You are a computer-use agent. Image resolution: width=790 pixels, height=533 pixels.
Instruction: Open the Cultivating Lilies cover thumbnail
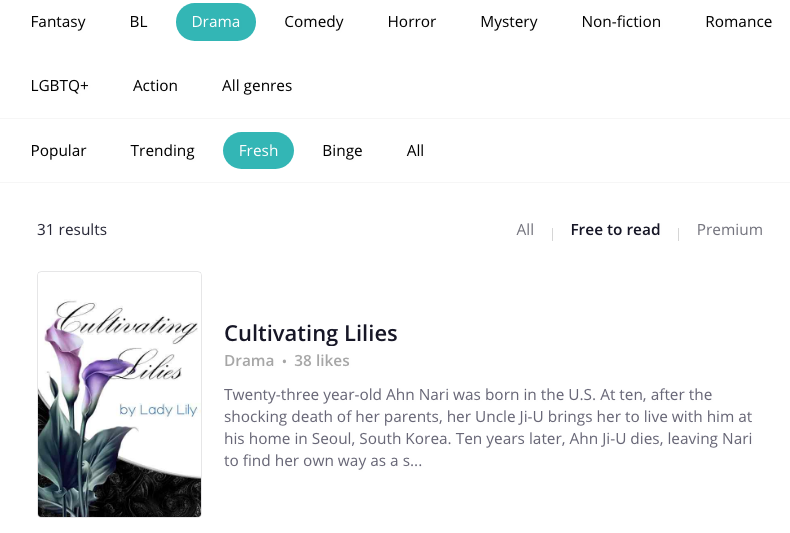point(119,394)
